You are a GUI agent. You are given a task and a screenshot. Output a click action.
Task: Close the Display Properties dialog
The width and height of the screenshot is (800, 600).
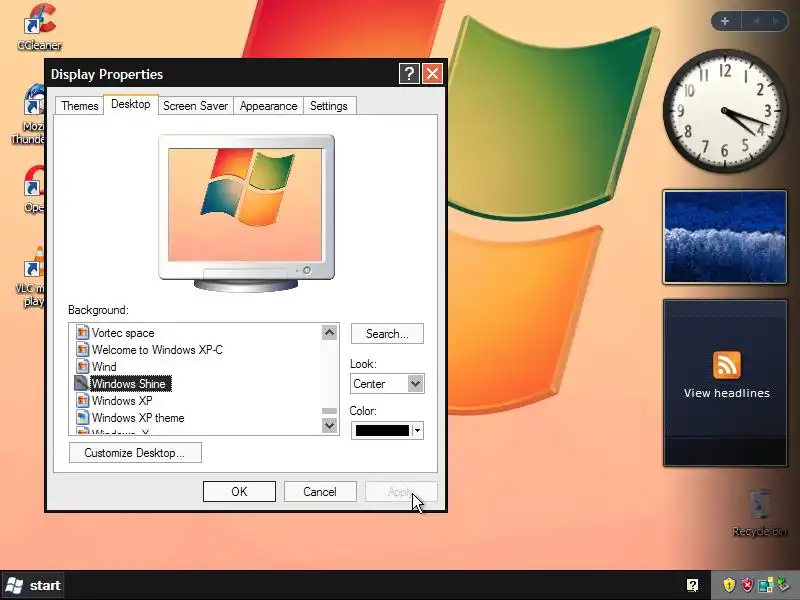433,74
